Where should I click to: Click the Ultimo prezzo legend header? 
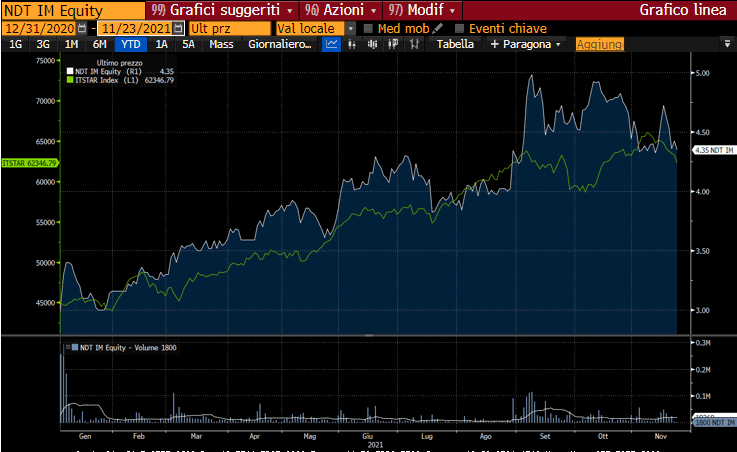tap(119, 62)
